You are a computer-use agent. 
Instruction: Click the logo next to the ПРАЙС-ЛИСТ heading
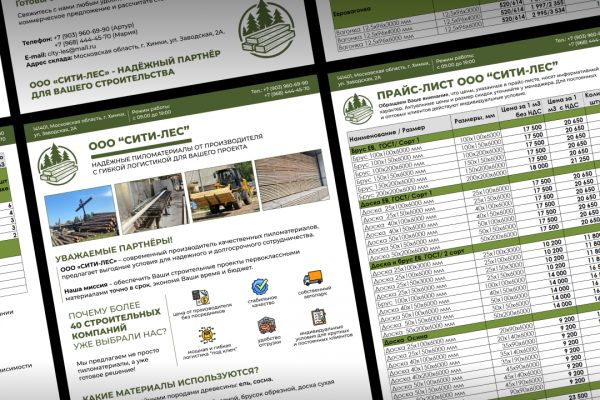[357, 109]
